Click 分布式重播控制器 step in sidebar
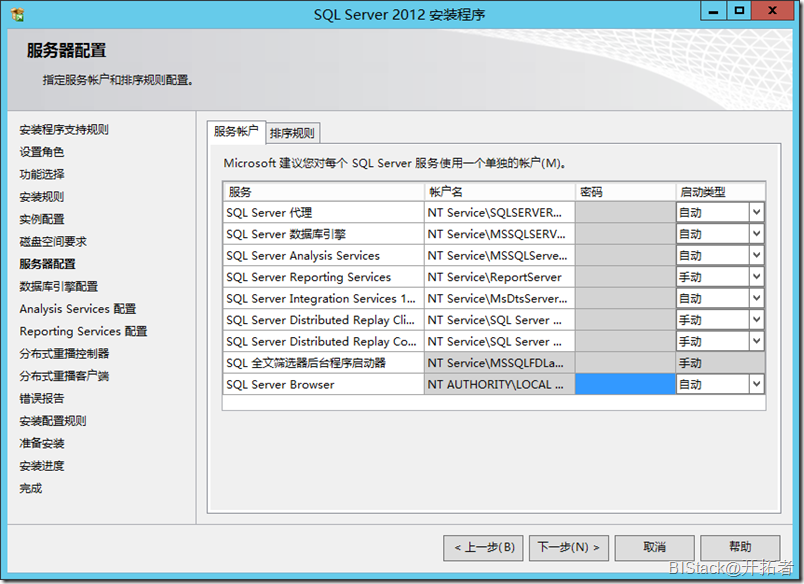 (x=64, y=354)
